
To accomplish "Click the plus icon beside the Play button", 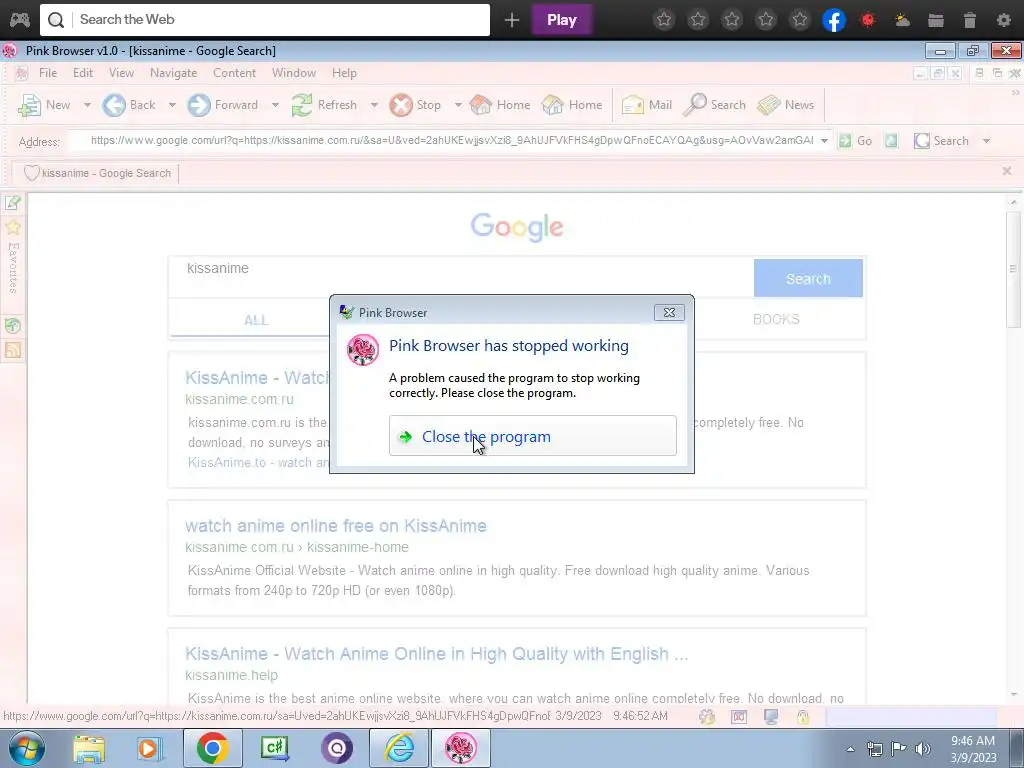I will [511, 20].
